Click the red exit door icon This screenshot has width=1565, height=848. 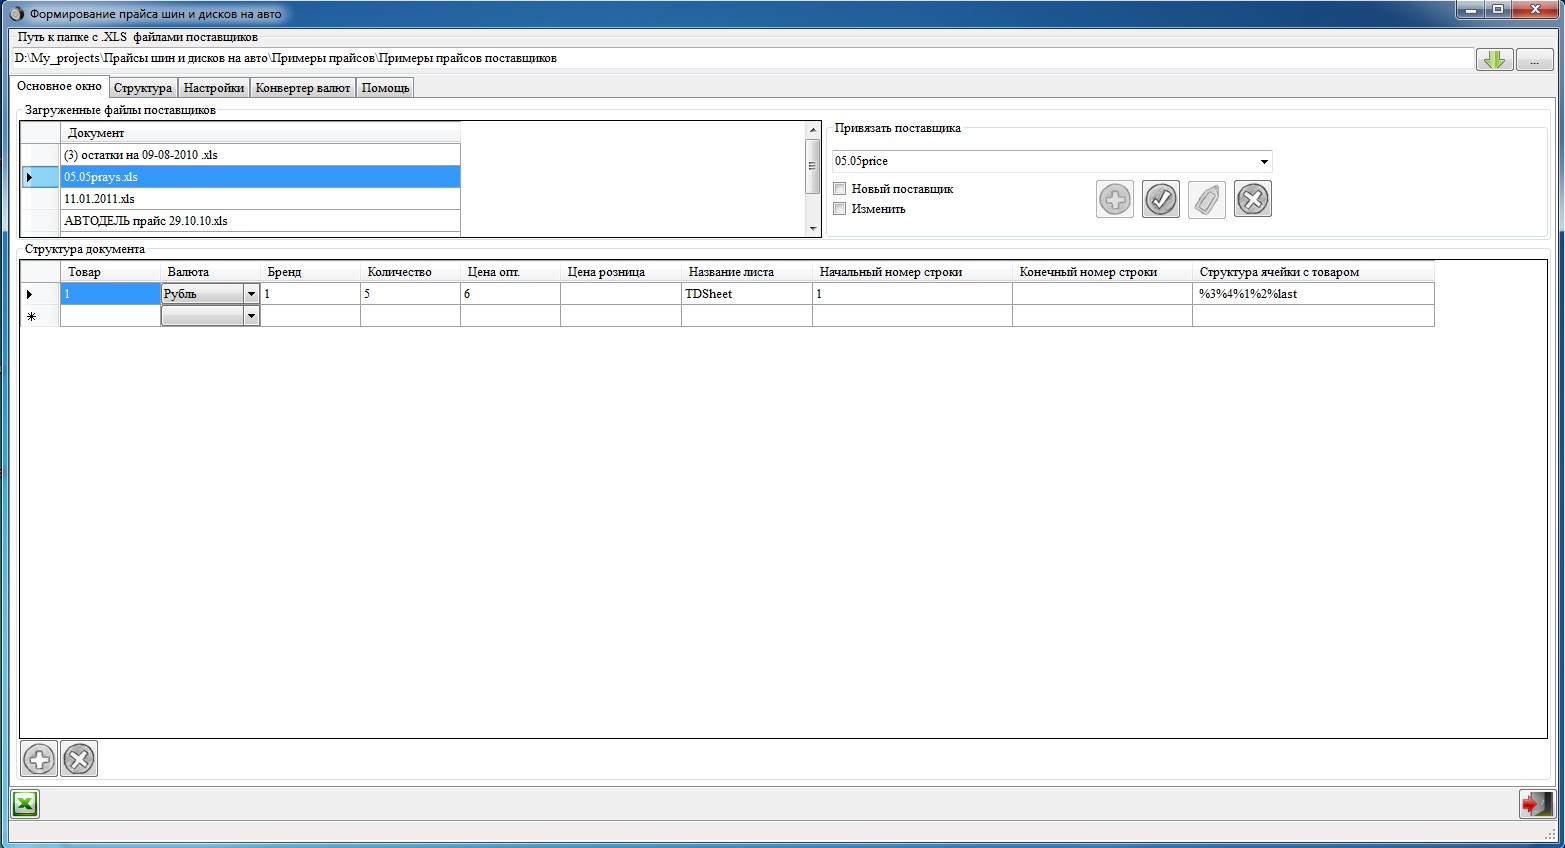[x=1537, y=803]
